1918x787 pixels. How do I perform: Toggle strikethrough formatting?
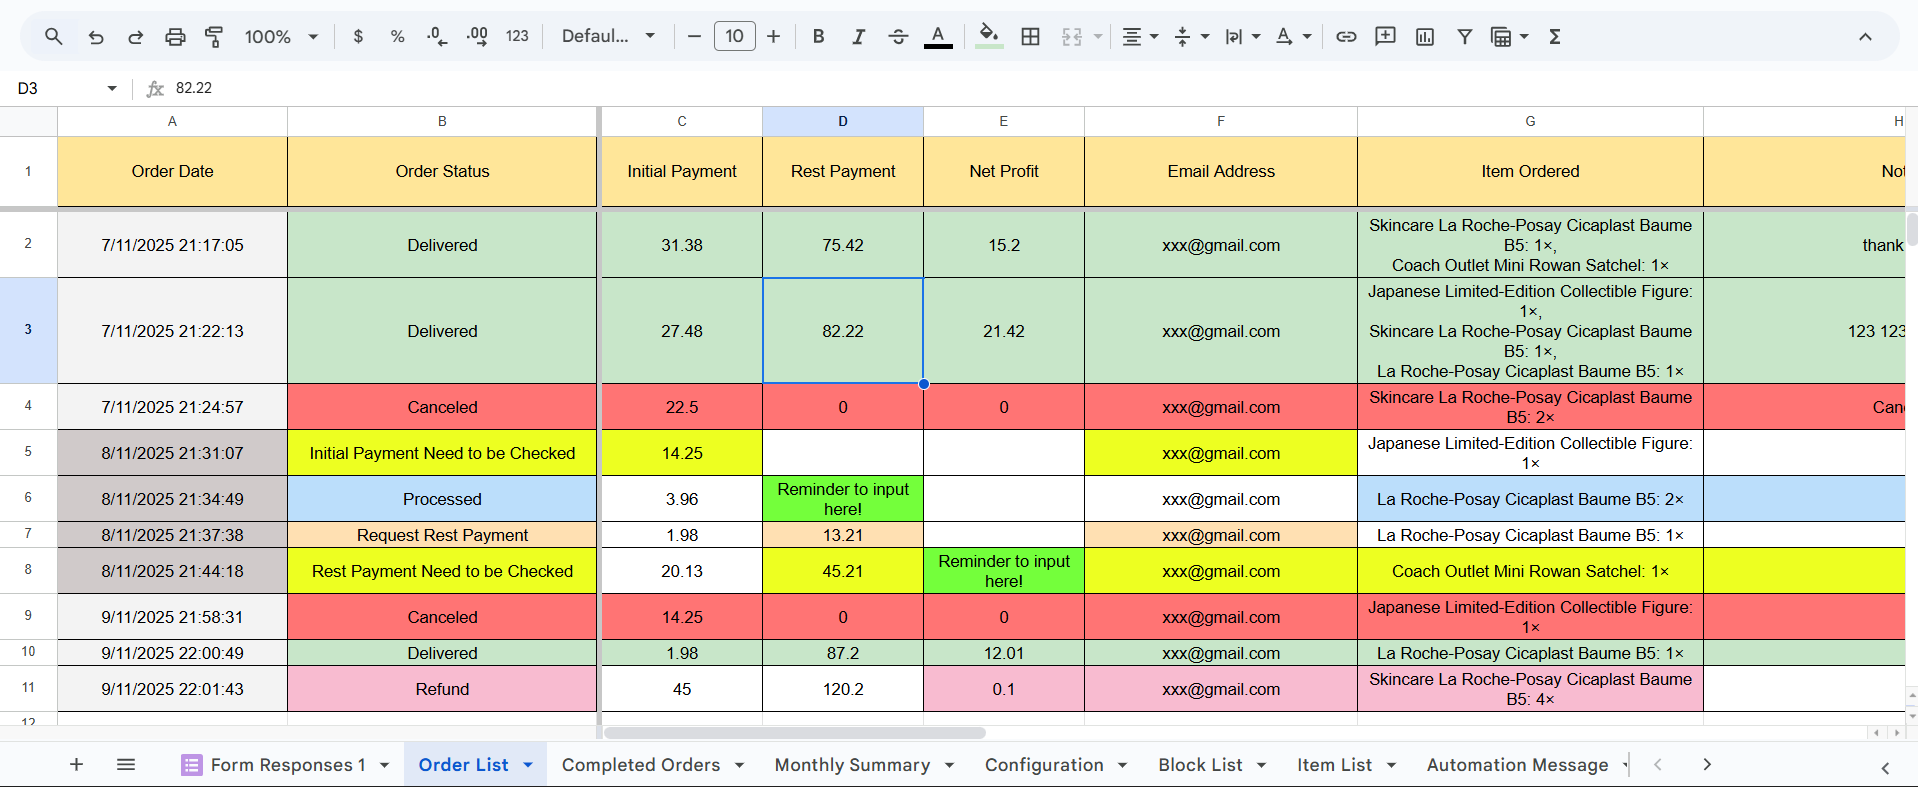(898, 37)
